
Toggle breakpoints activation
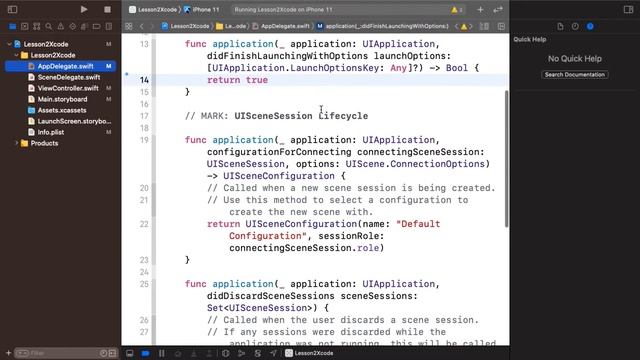click(x=145, y=353)
